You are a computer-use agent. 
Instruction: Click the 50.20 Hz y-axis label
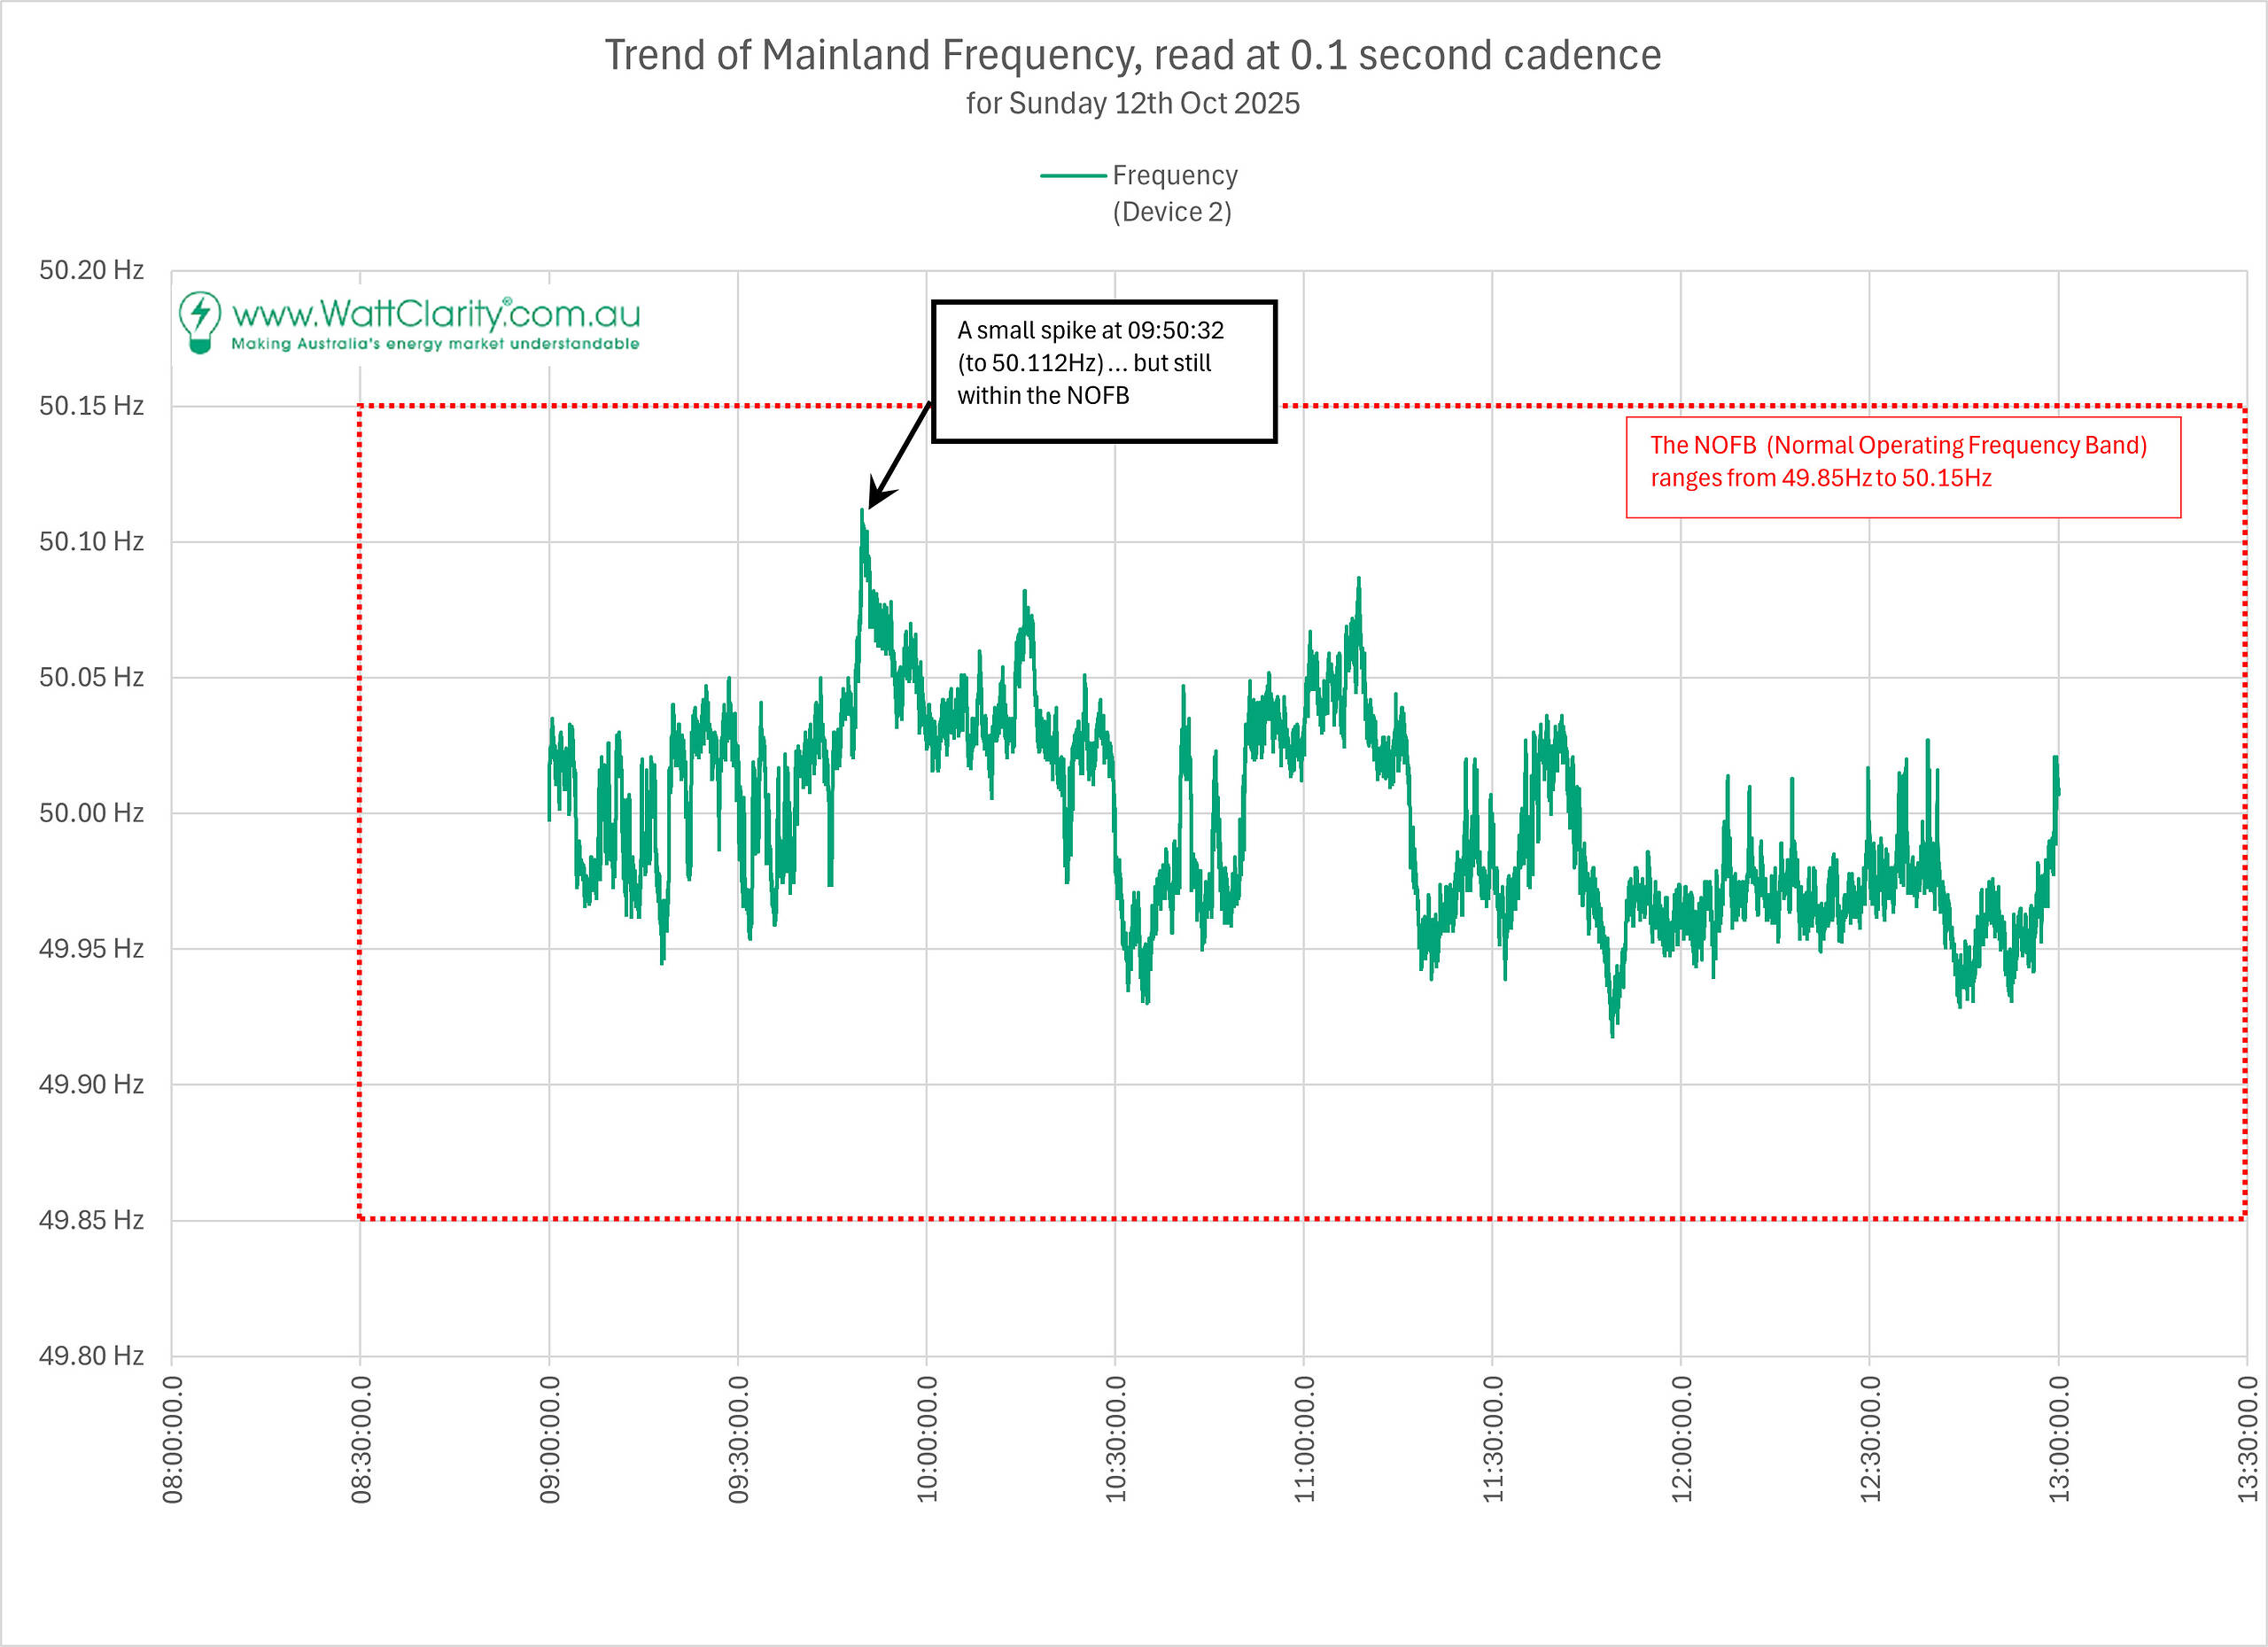(x=91, y=270)
